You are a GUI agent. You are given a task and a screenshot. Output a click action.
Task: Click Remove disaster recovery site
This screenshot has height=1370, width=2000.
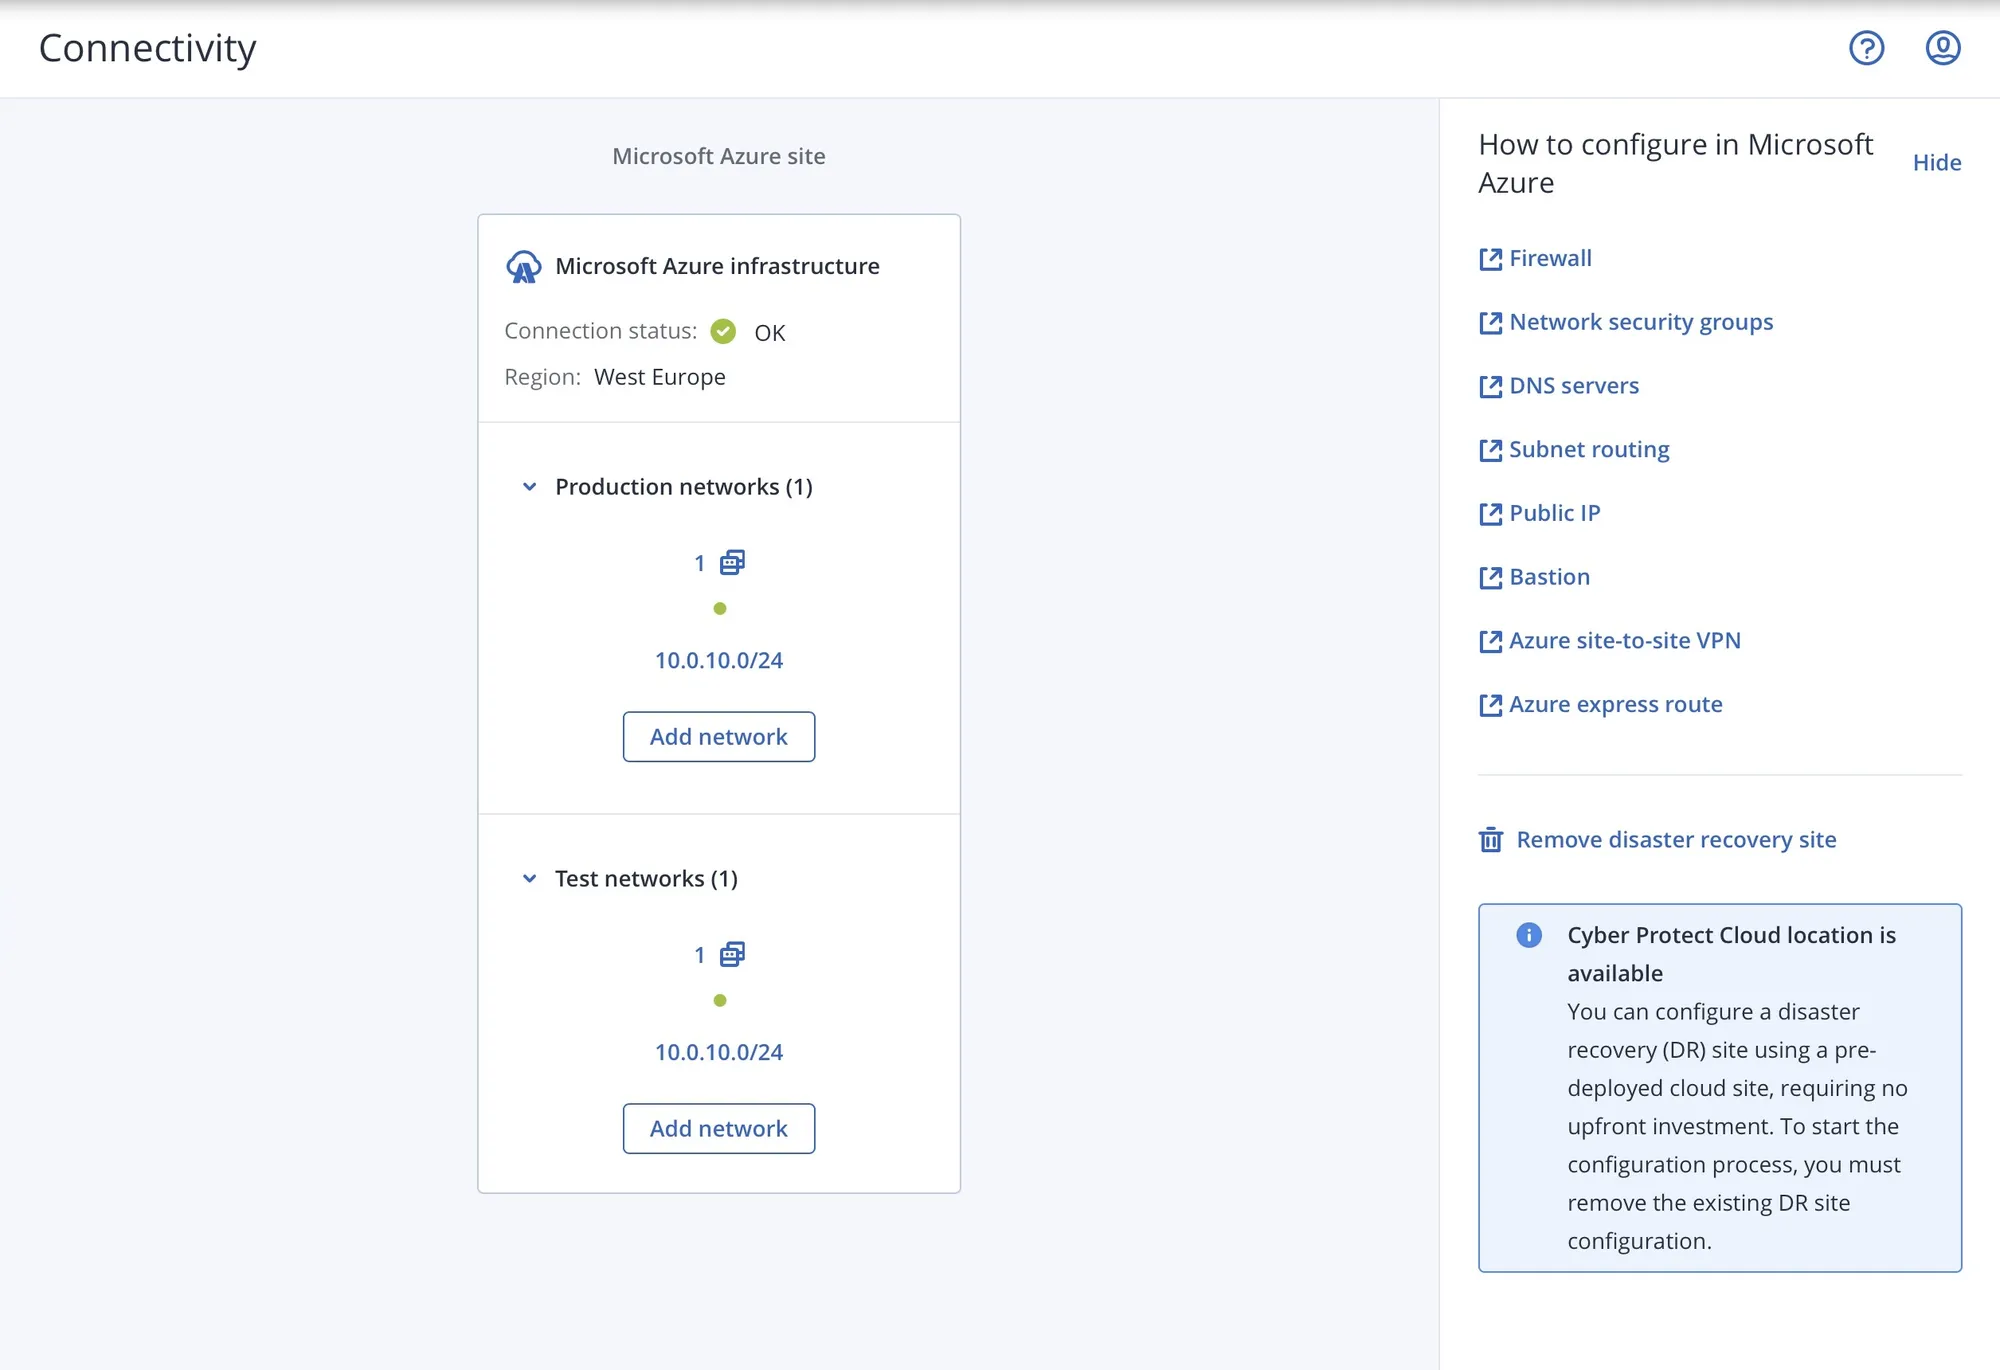click(1676, 840)
